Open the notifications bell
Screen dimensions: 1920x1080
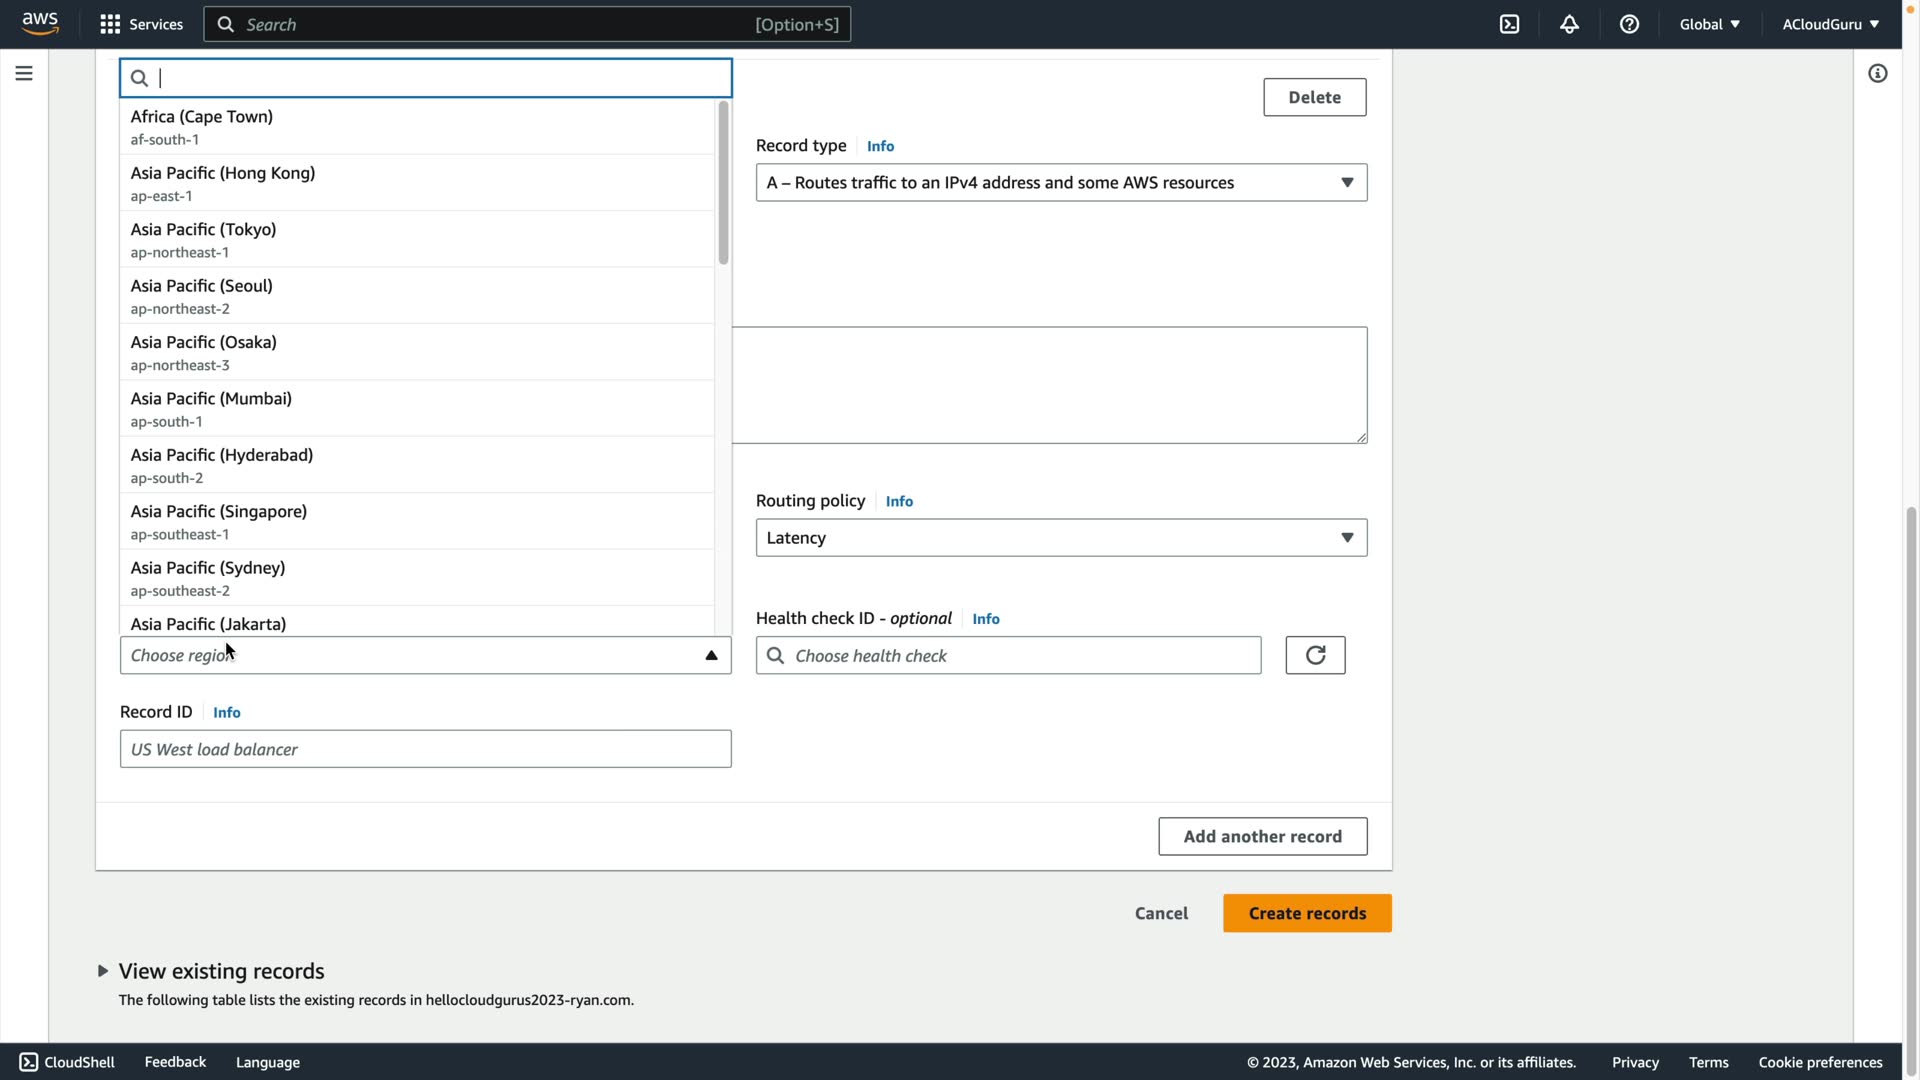pos(1569,24)
